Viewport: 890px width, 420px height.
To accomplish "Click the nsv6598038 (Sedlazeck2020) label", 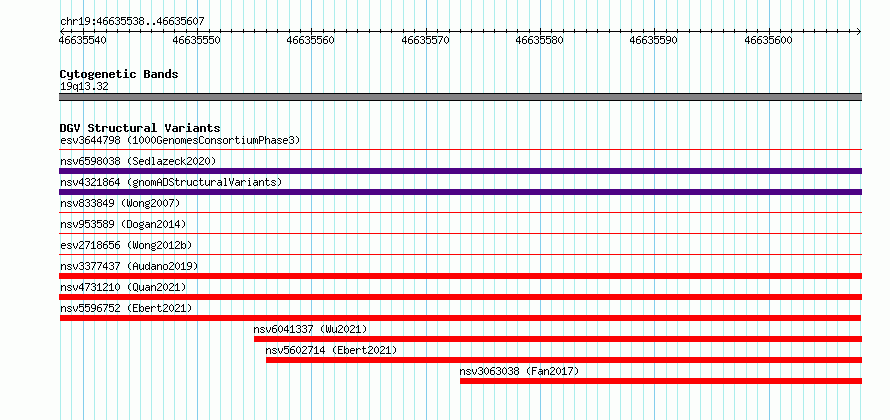I will point(138,161).
